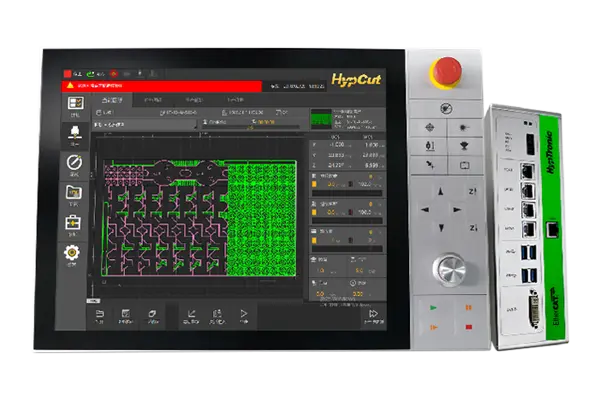Click the red round icon in the top bar
The width and height of the screenshot is (600, 400).
click(x=114, y=74)
